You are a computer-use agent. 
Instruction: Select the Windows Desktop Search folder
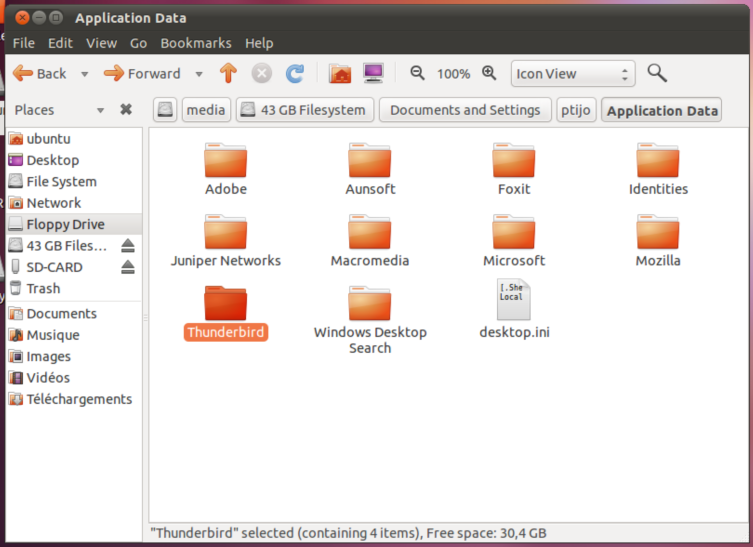point(369,304)
